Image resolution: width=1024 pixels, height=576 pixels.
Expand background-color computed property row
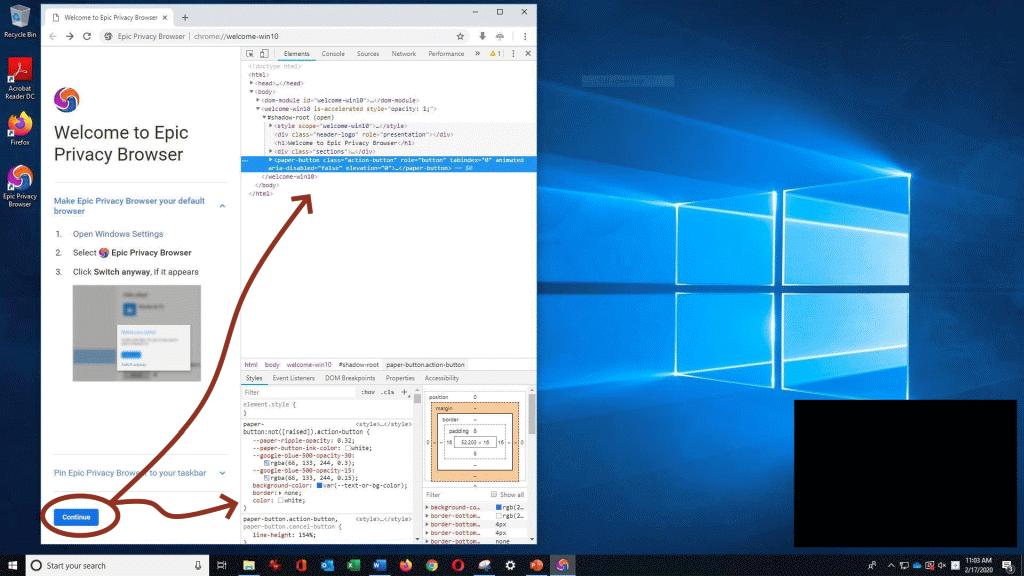(427, 507)
